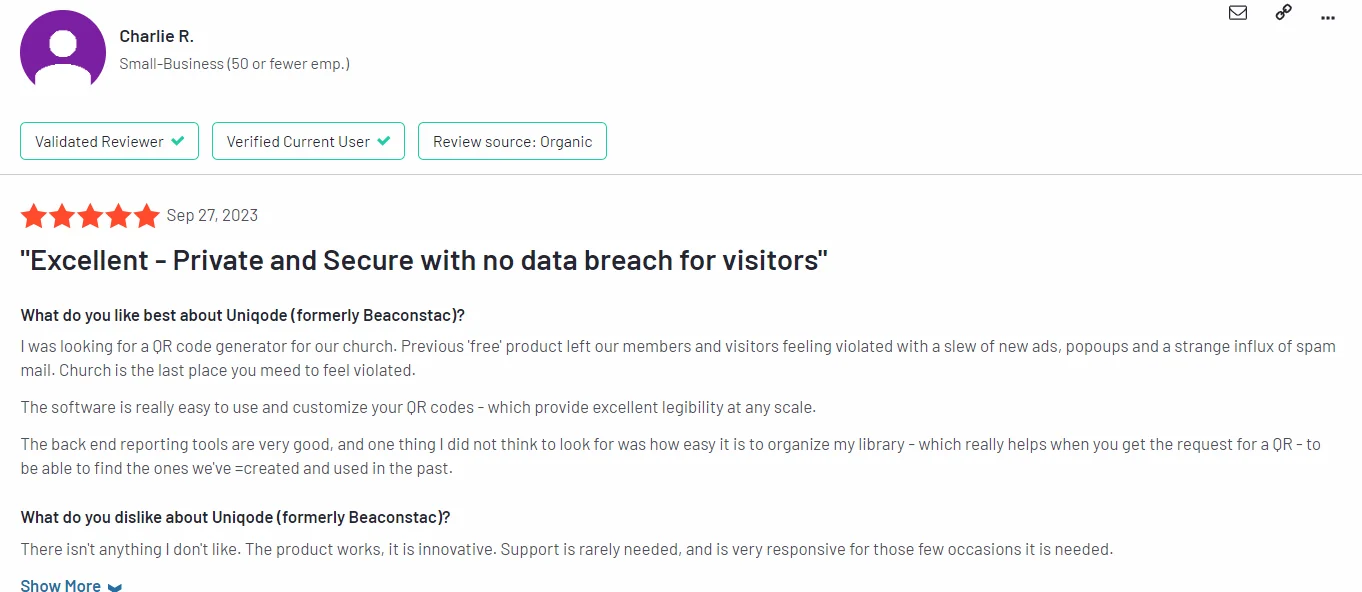This screenshot has height=592, width=1362.
Task: Click the first rating star
Action: [34, 216]
